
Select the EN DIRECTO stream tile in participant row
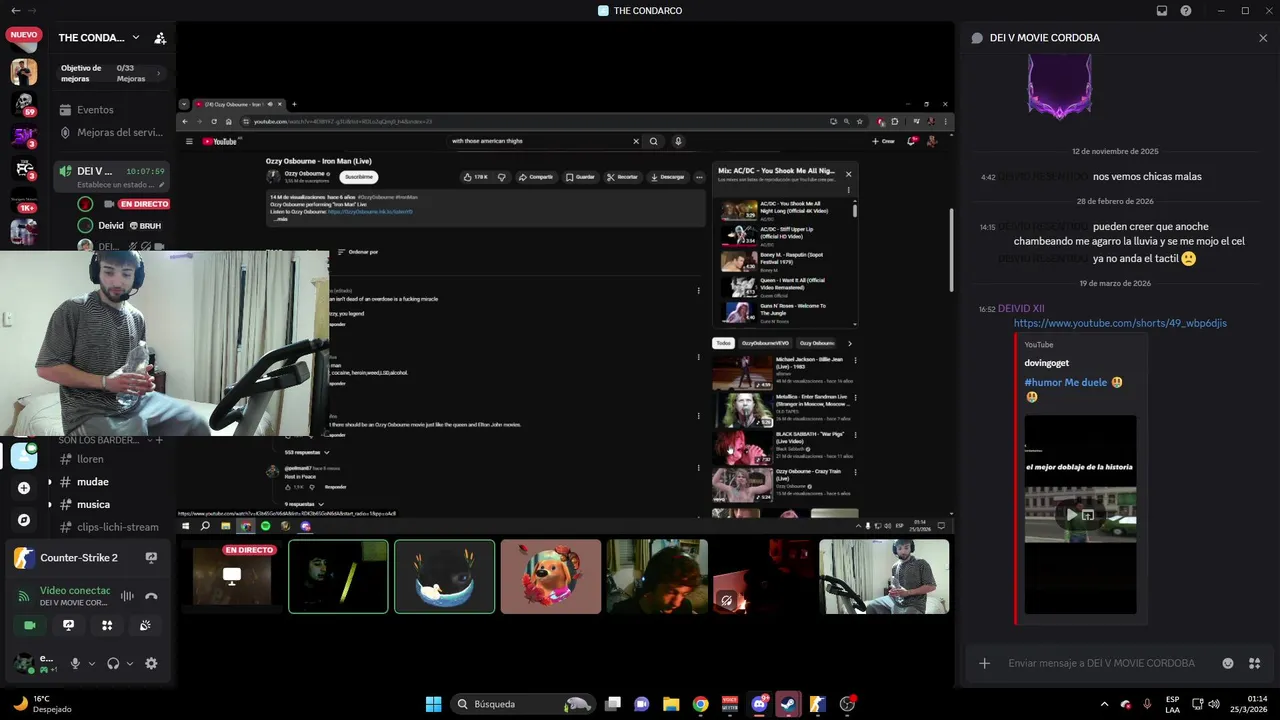point(232,576)
